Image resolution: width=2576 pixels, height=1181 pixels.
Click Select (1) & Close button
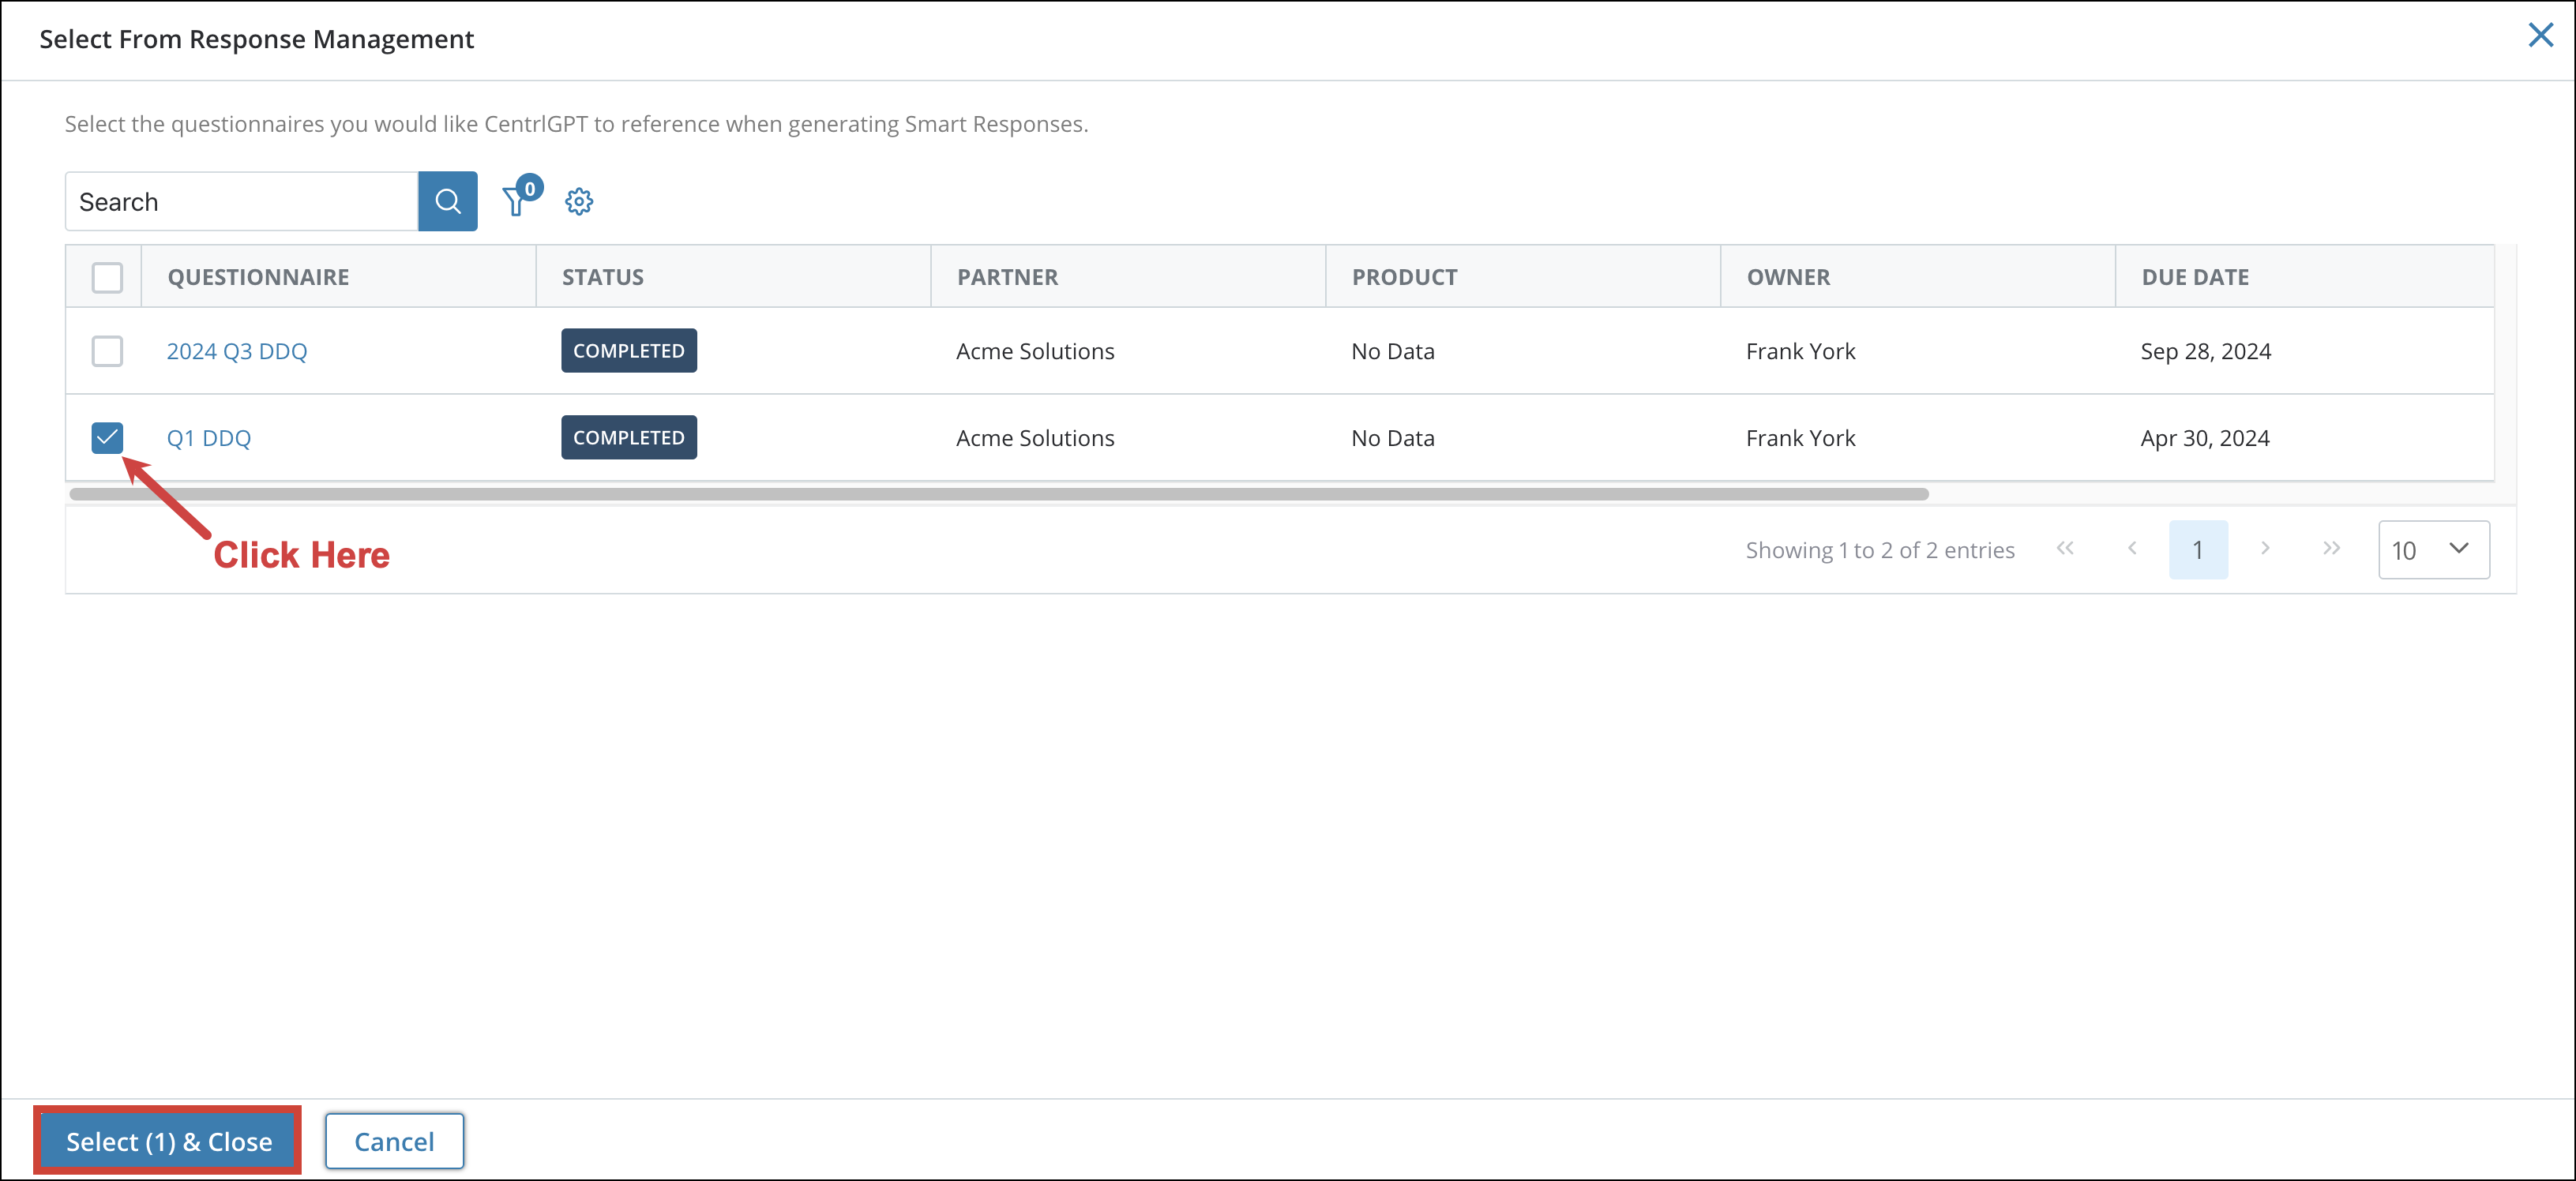click(x=169, y=1141)
